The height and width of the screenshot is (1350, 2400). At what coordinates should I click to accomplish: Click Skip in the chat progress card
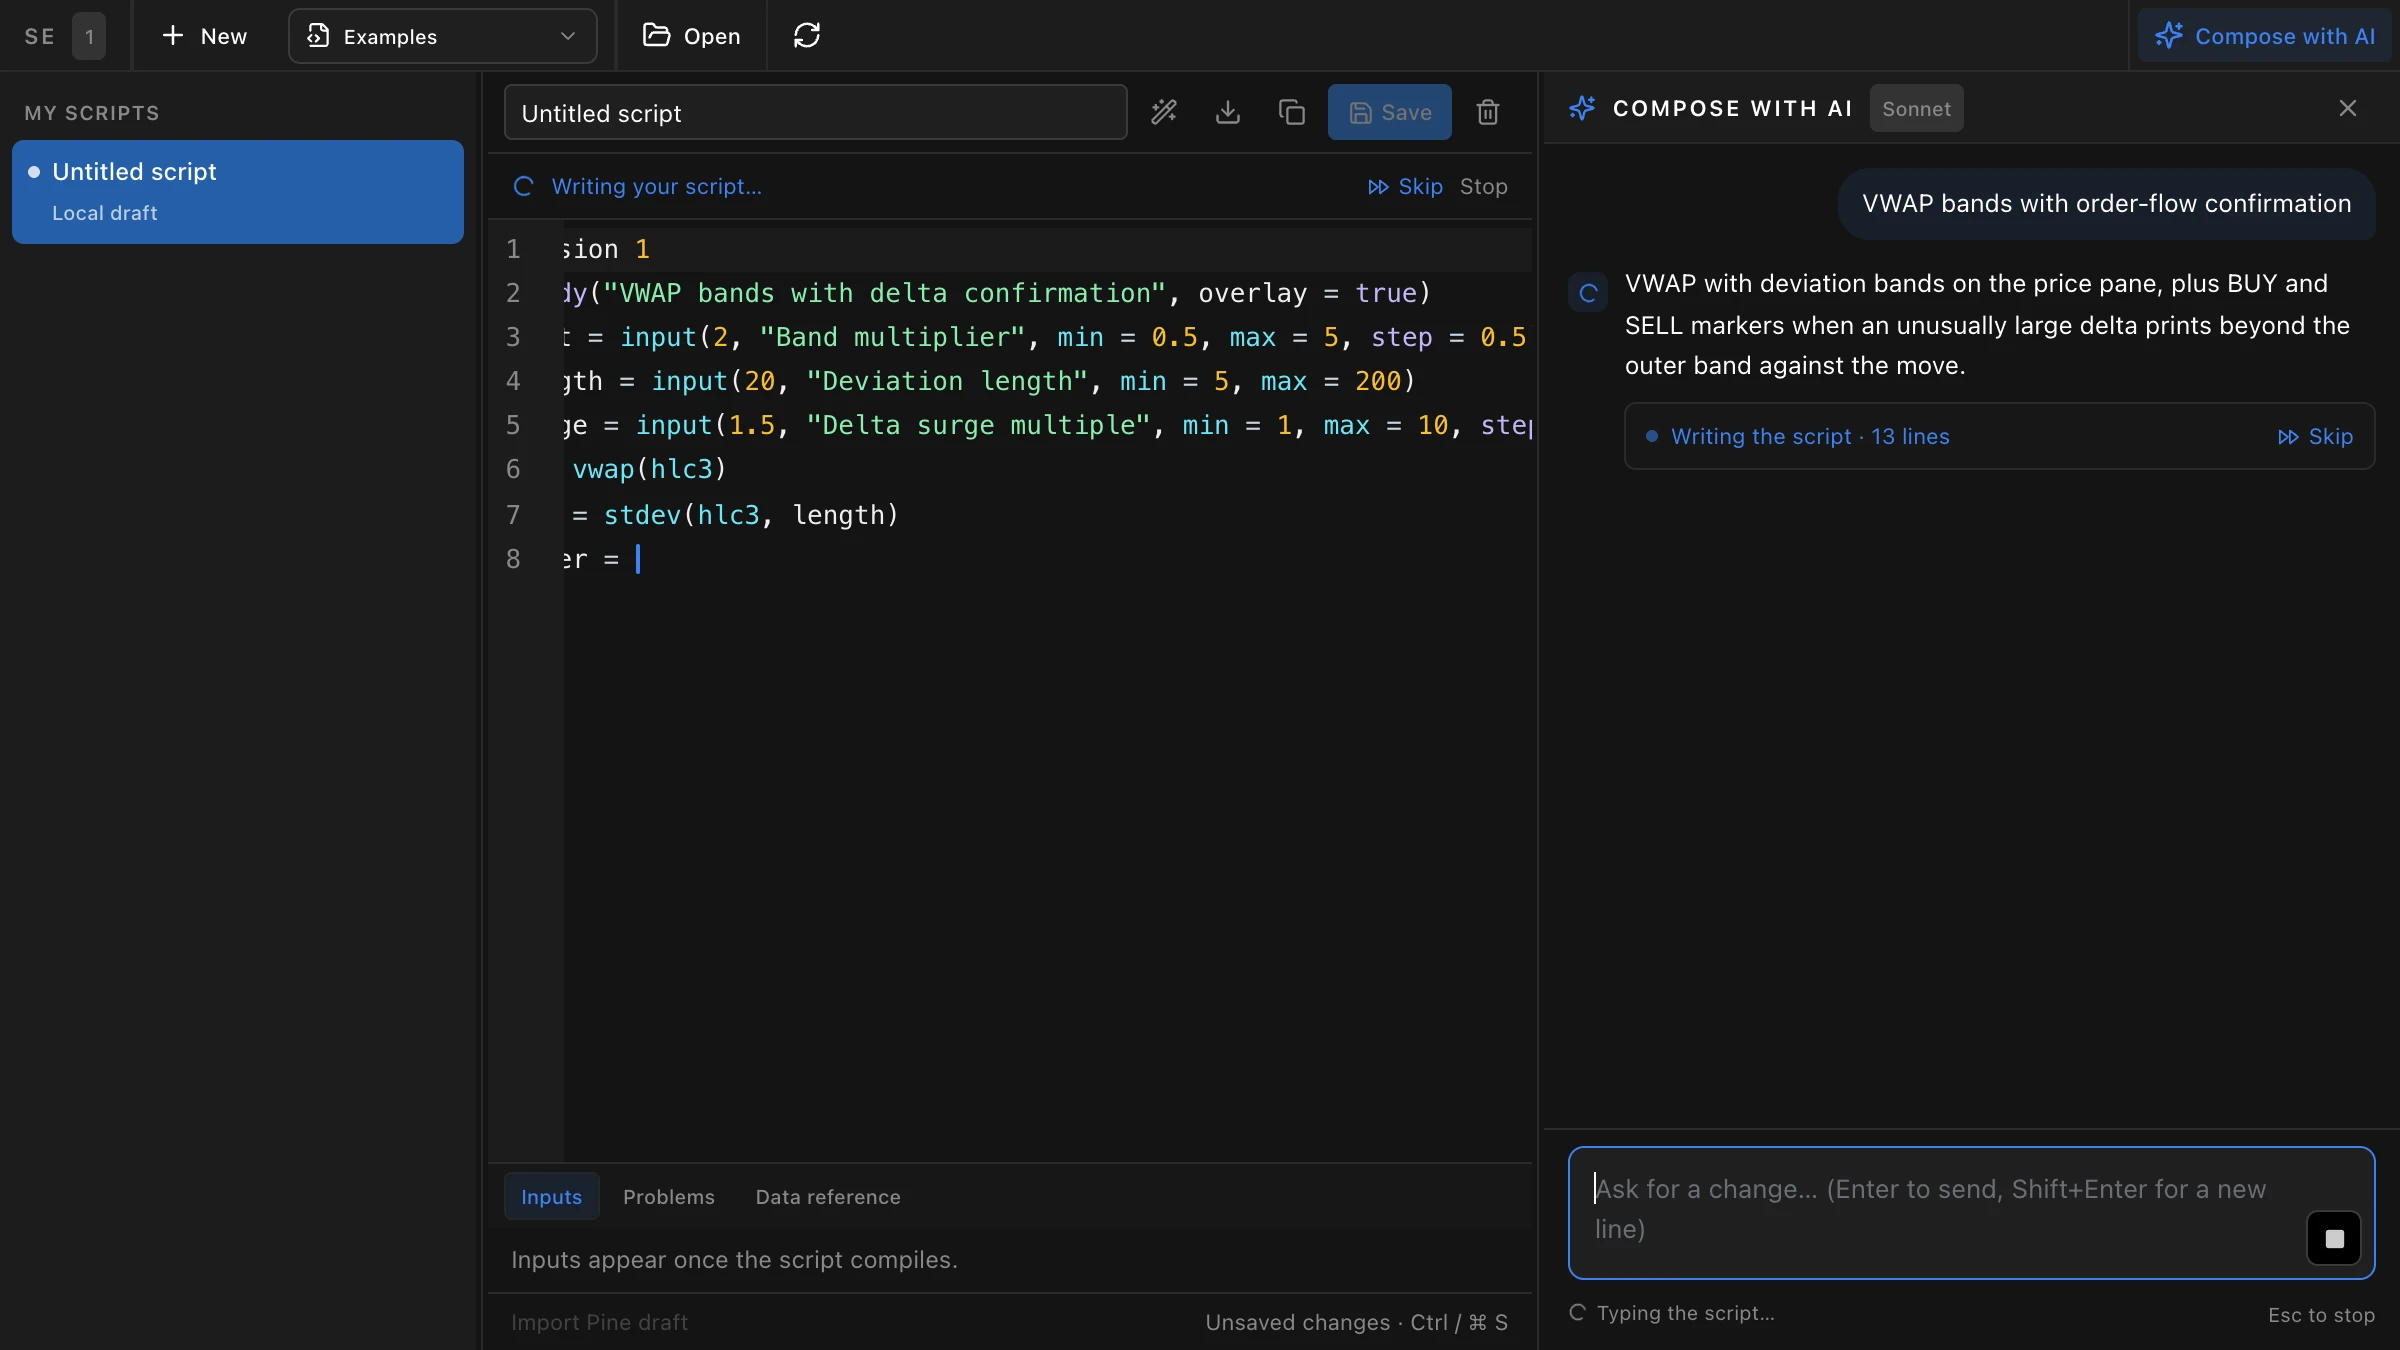[2315, 436]
